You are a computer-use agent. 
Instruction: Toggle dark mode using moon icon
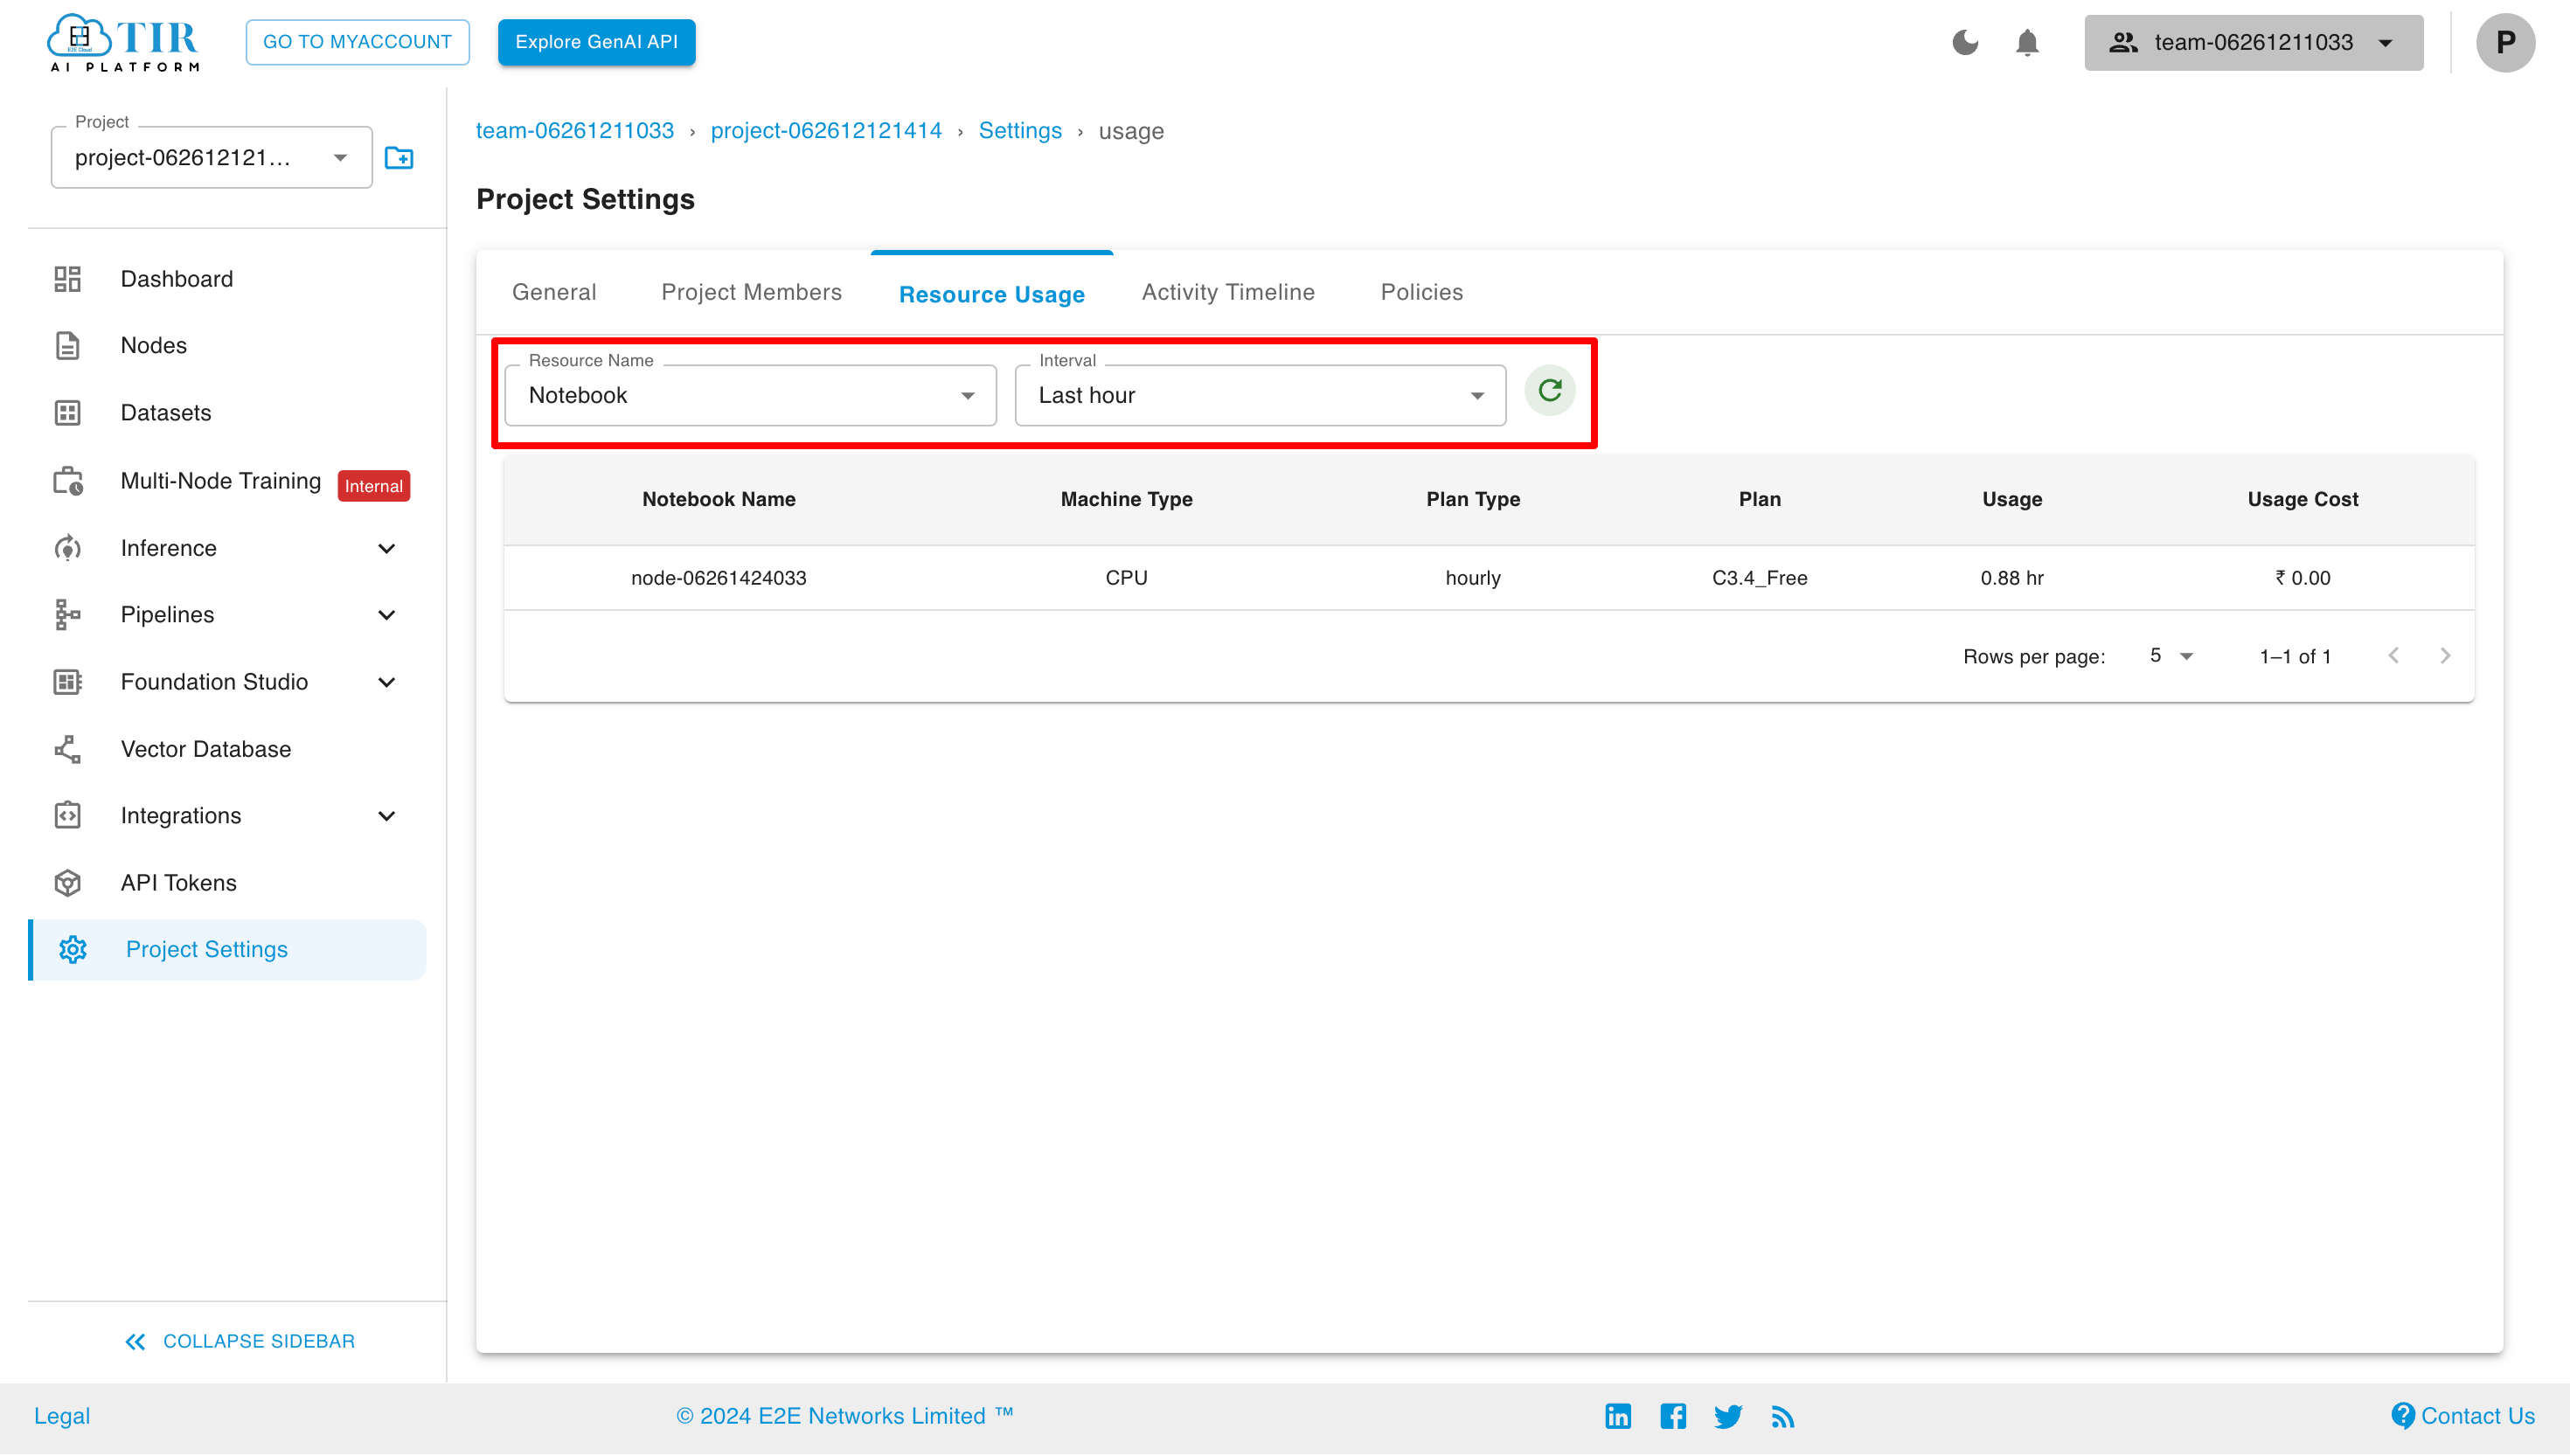1964,42
